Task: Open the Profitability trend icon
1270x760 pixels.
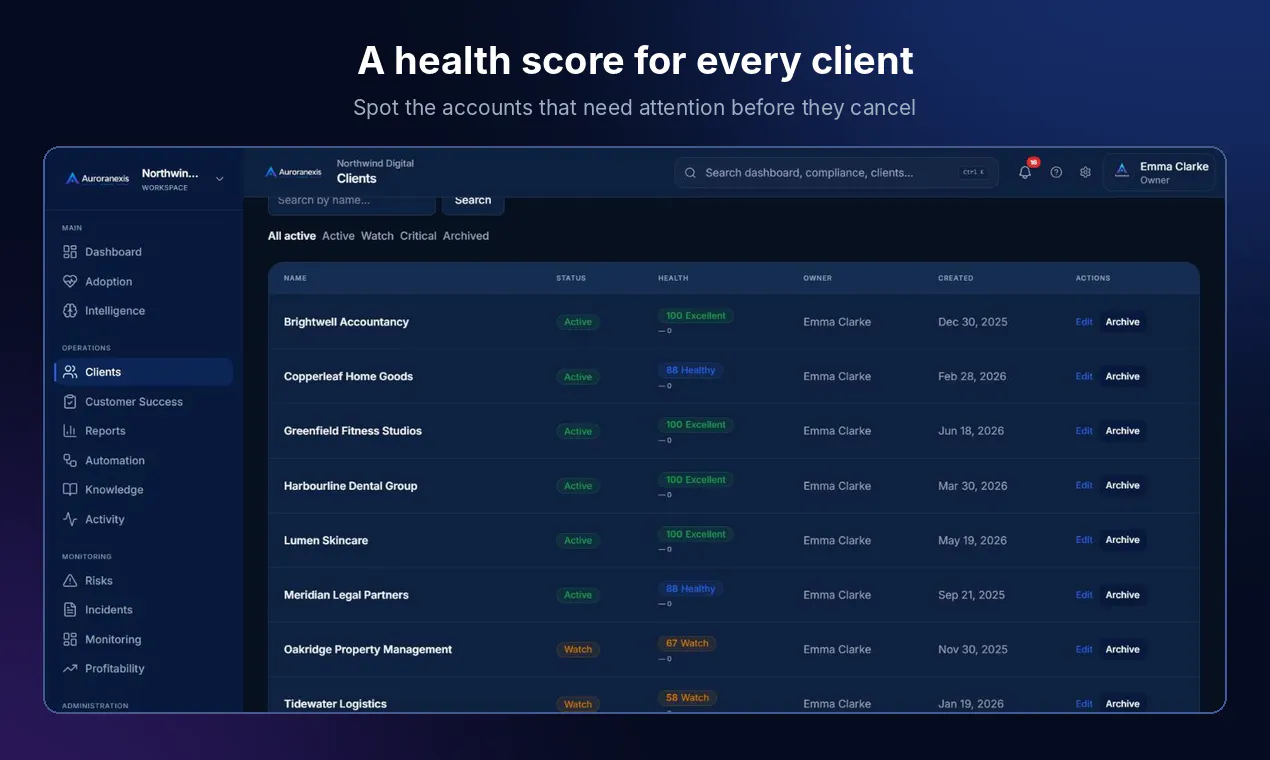Action: coord(70,669)
